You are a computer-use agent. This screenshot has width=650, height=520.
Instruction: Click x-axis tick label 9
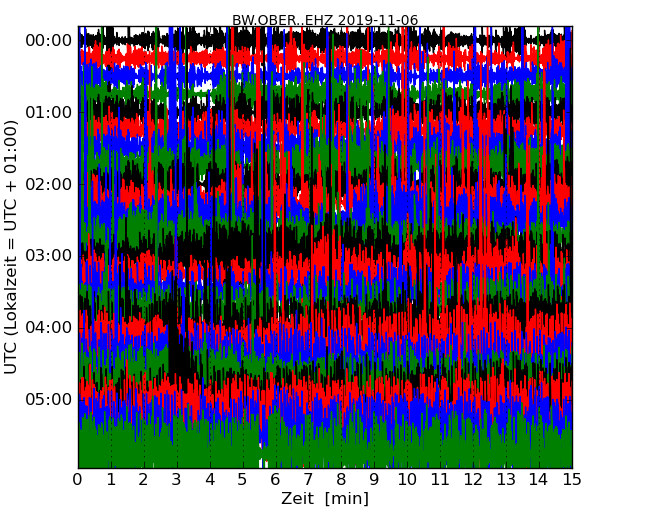(374, 480)
